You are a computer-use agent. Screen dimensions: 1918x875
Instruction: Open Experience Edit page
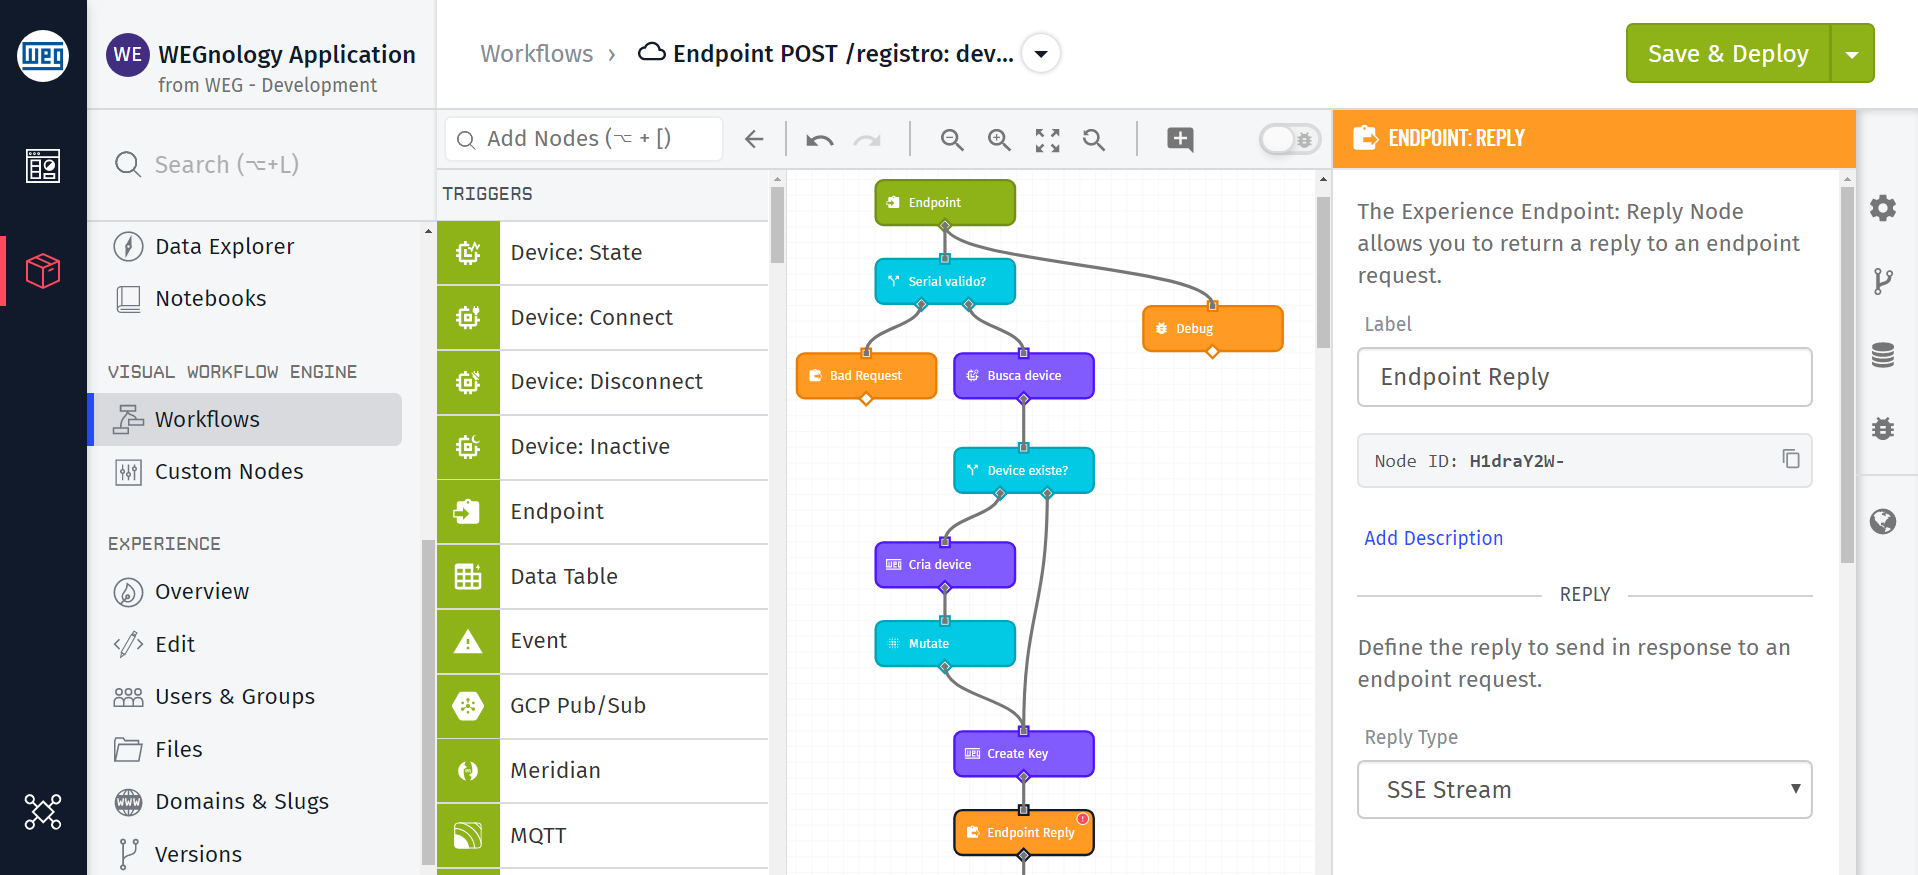[x=155, y=644]
